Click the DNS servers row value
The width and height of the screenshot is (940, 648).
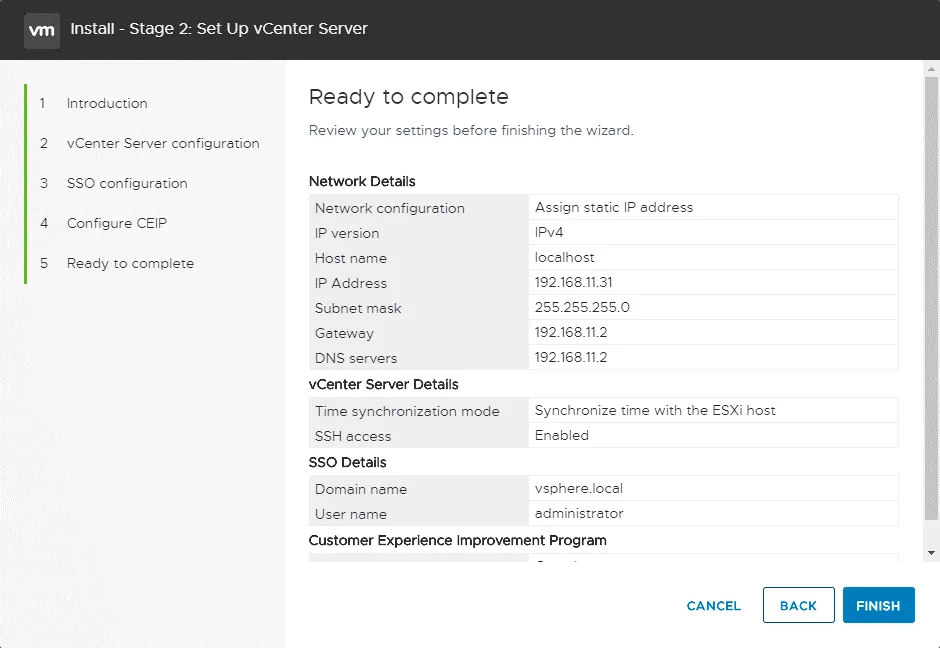[570, 358]
